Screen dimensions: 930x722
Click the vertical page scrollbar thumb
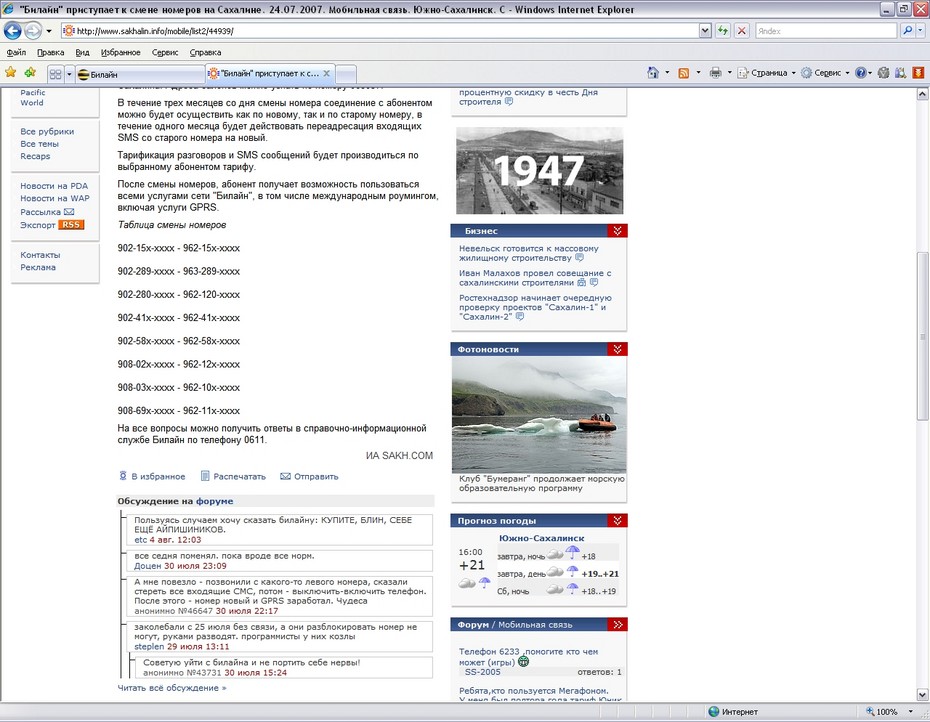(922, 336)
